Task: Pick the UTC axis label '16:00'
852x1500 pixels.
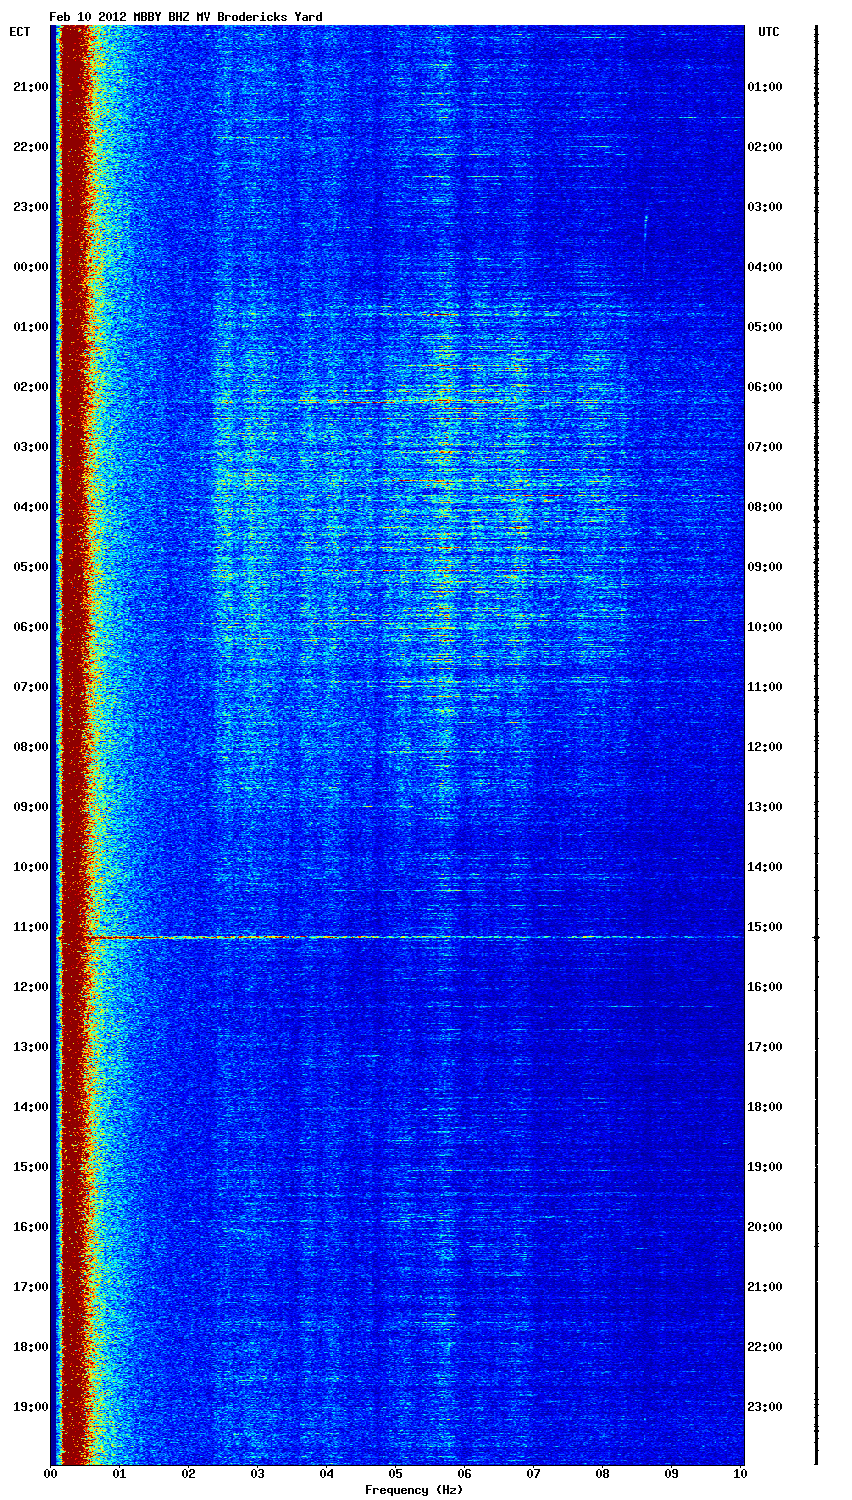Action: tap(765, 987)
